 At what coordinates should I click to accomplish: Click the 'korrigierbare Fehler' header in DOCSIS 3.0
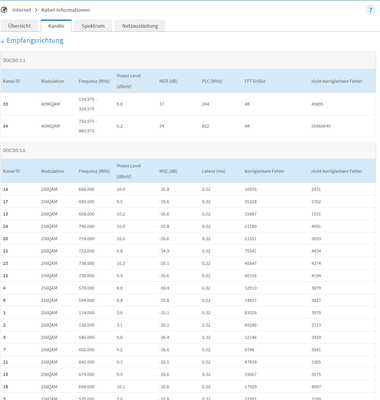tap(264, 171)
